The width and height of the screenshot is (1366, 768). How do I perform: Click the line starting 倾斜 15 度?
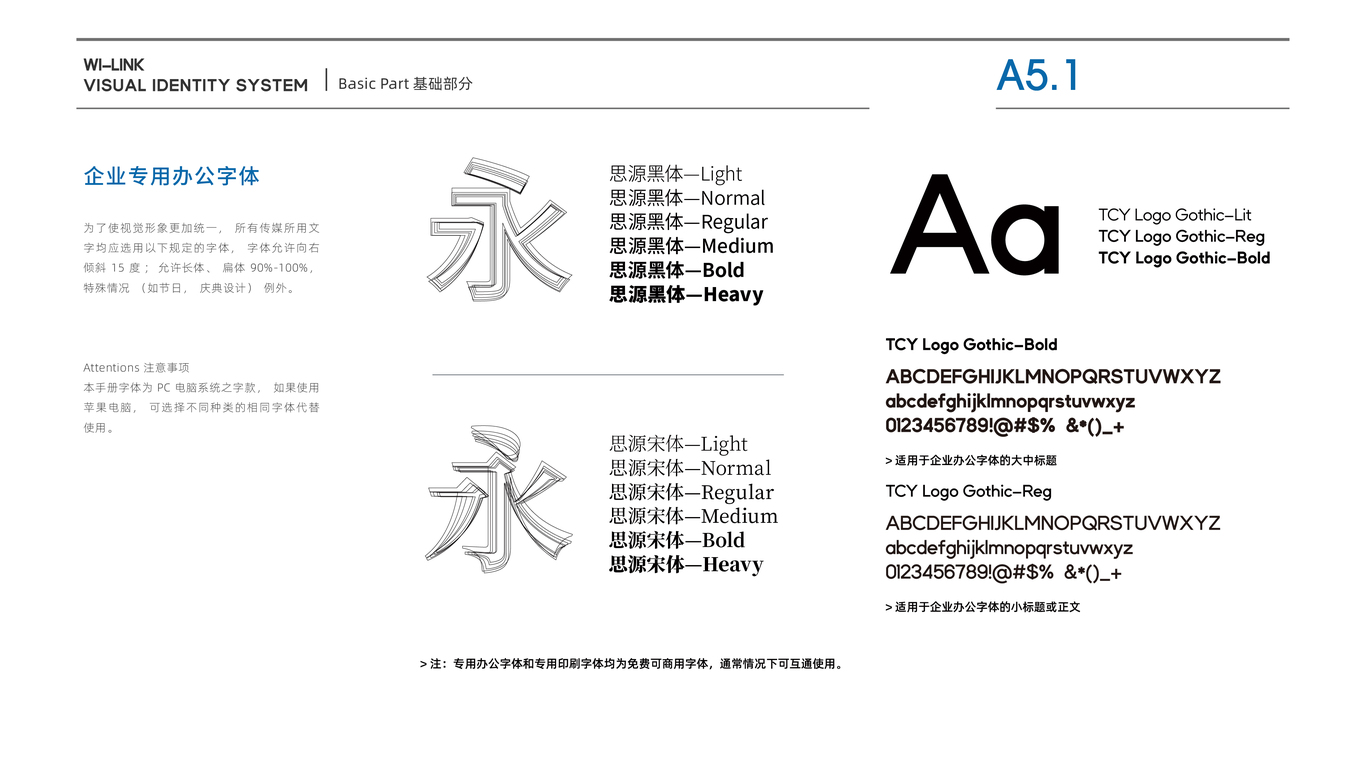(199, 268)
